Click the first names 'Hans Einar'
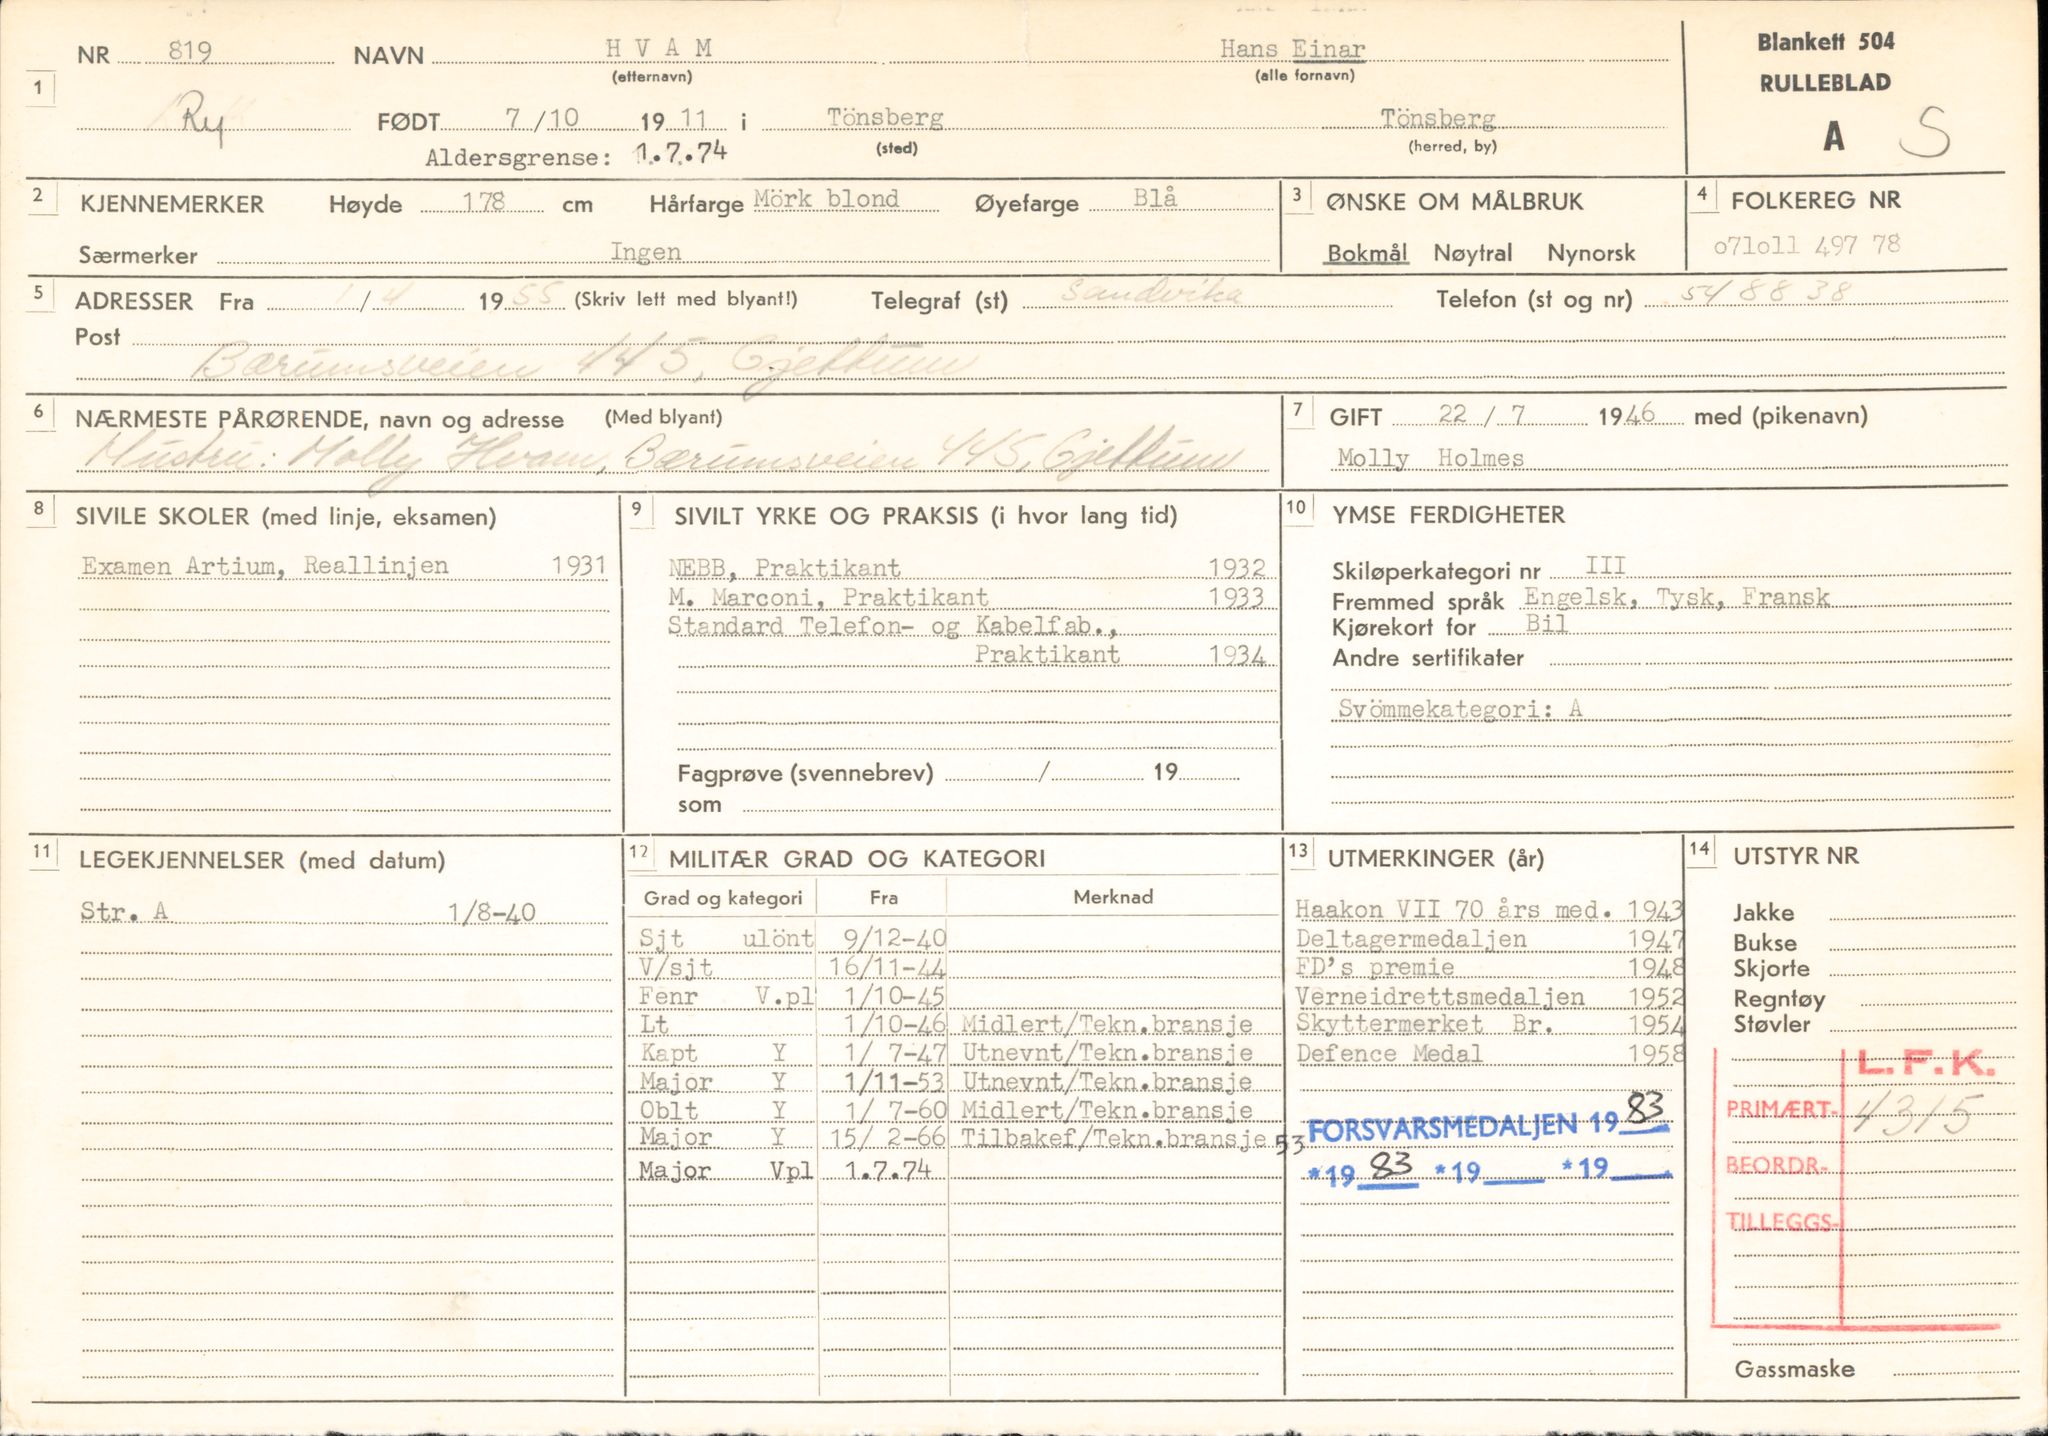2048x1436 pixels. 1292,49
